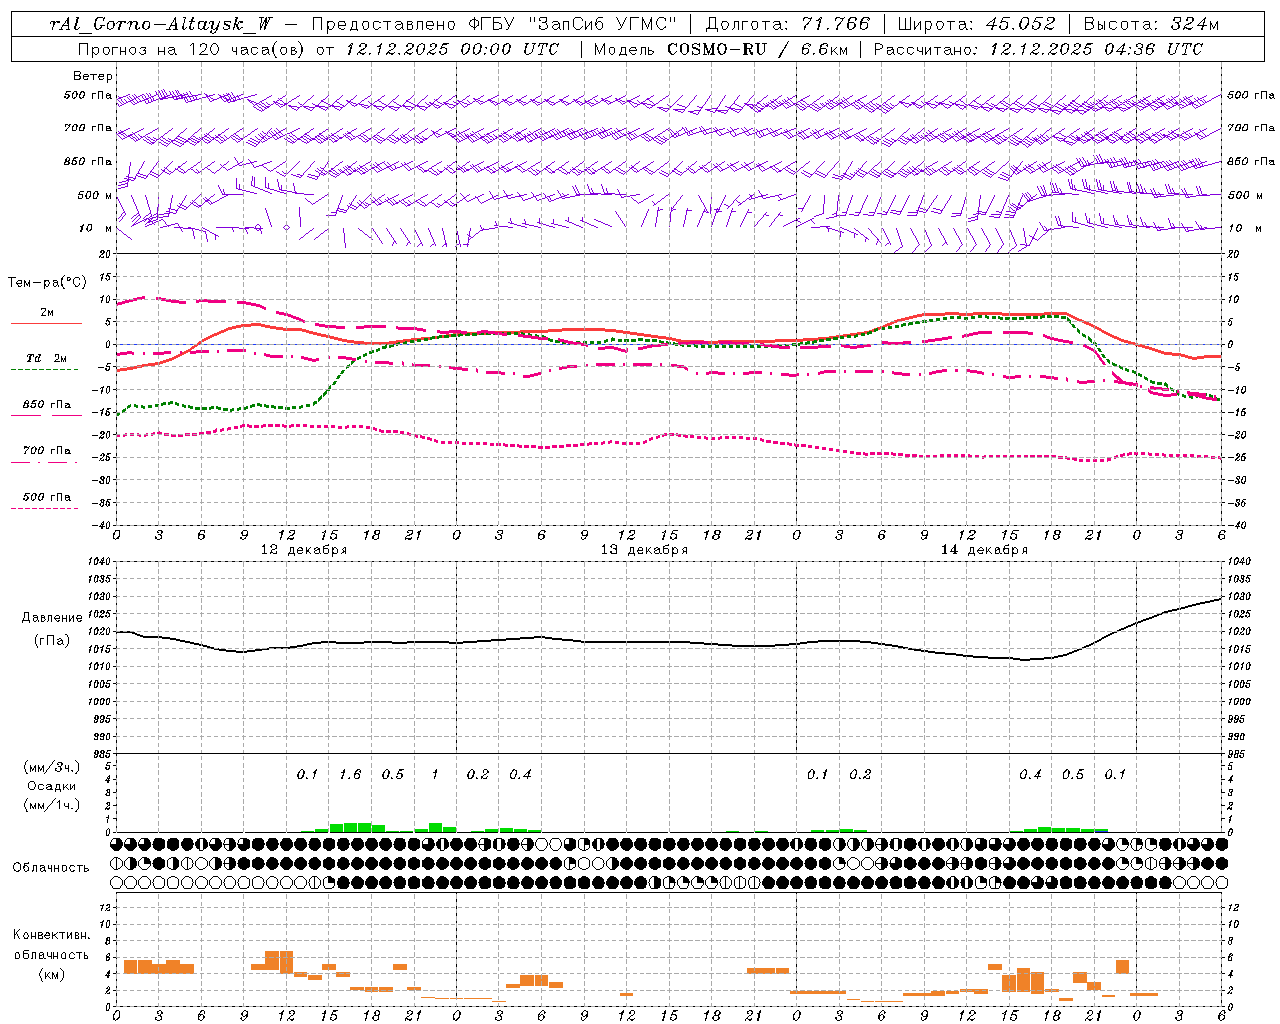1280x1024 pixels.
Task: Click the computed time 12.12.2025 04:36 UTC
Action: click(1096, 49)
